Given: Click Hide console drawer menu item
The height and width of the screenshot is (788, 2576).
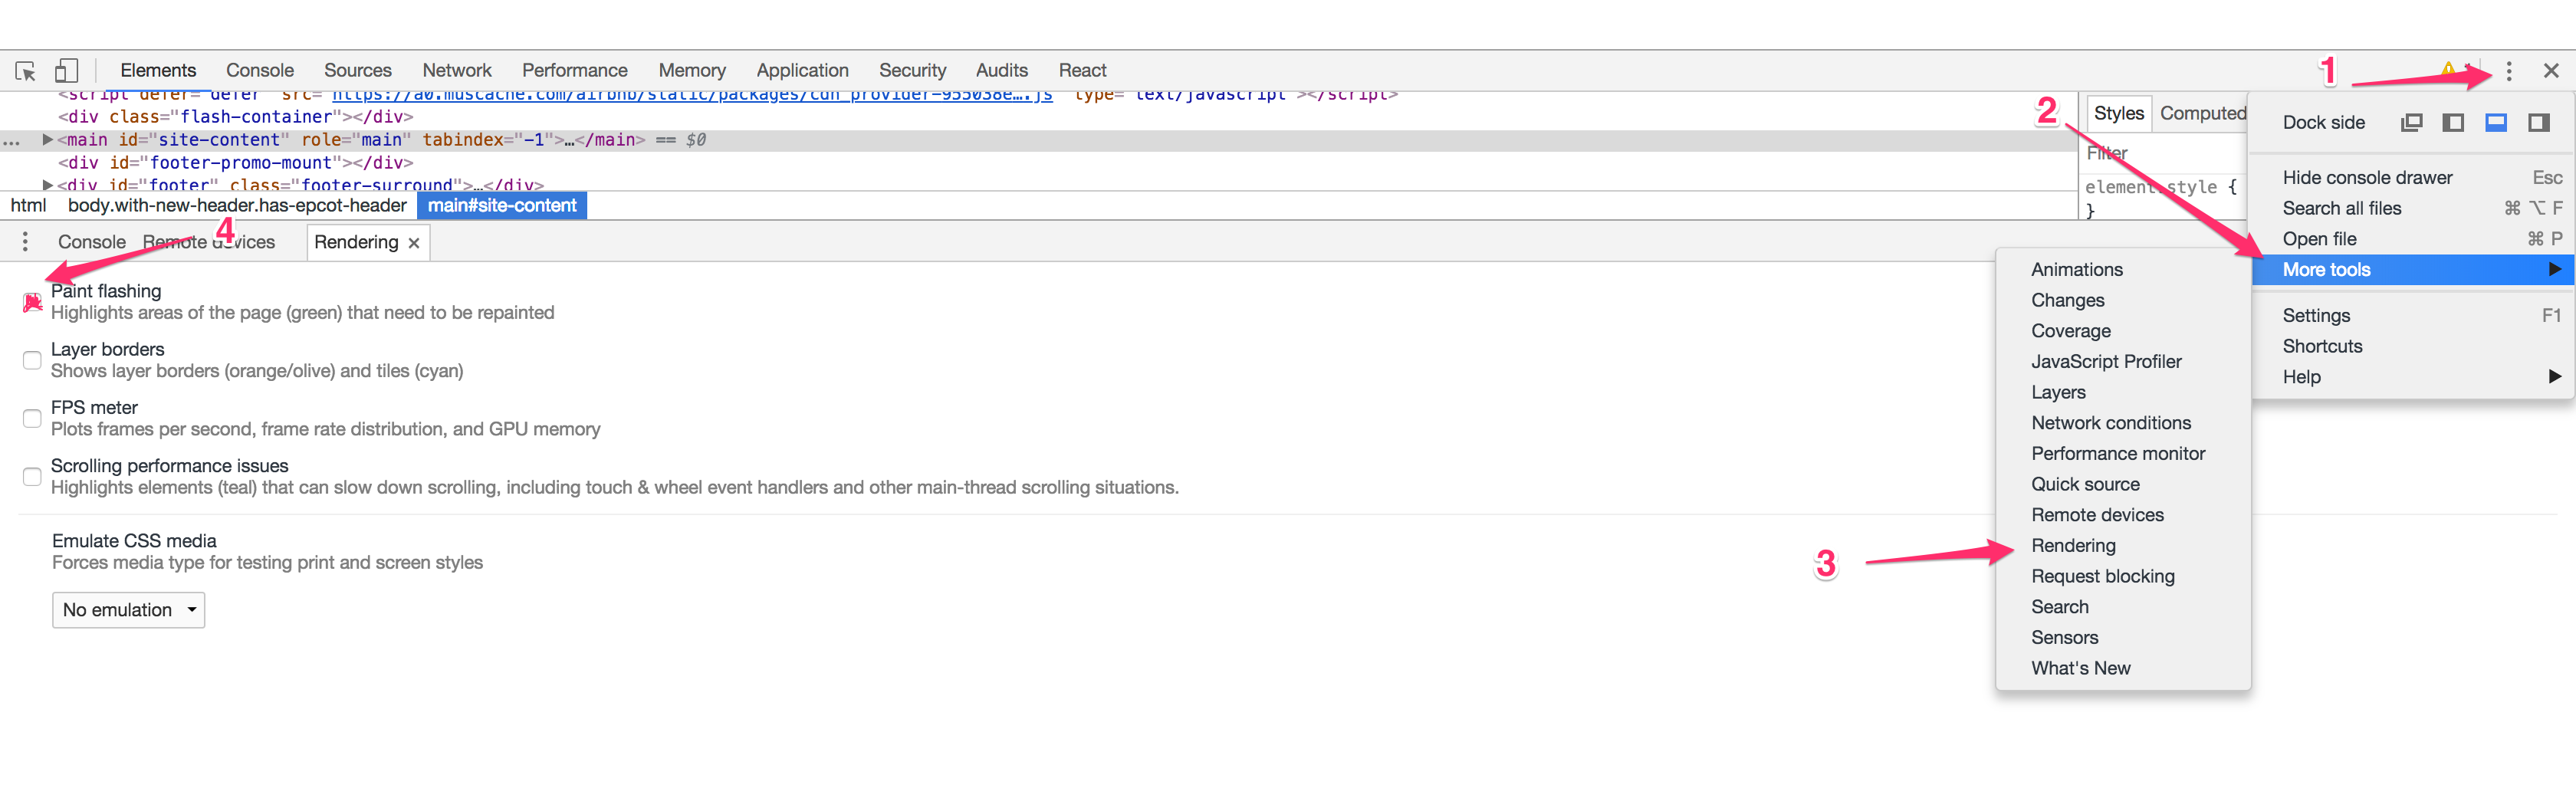Looking at the screenshot, I should click(x=2413, y=177).
